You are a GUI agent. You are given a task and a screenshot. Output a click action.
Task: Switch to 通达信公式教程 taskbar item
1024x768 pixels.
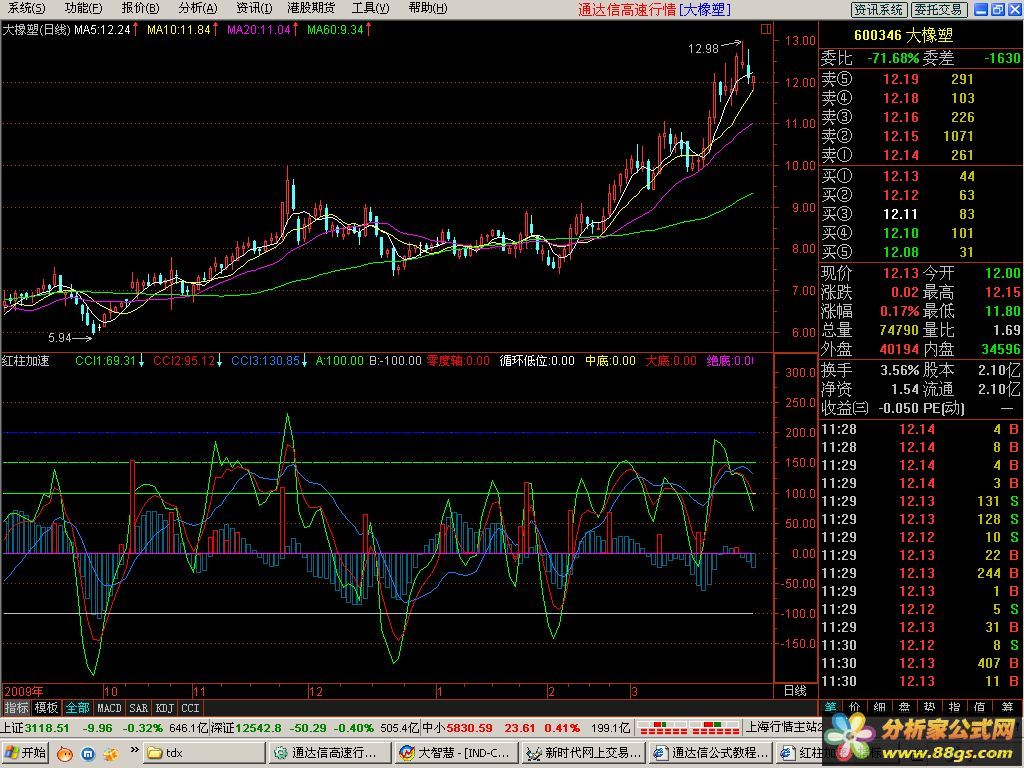pos(711,753)
